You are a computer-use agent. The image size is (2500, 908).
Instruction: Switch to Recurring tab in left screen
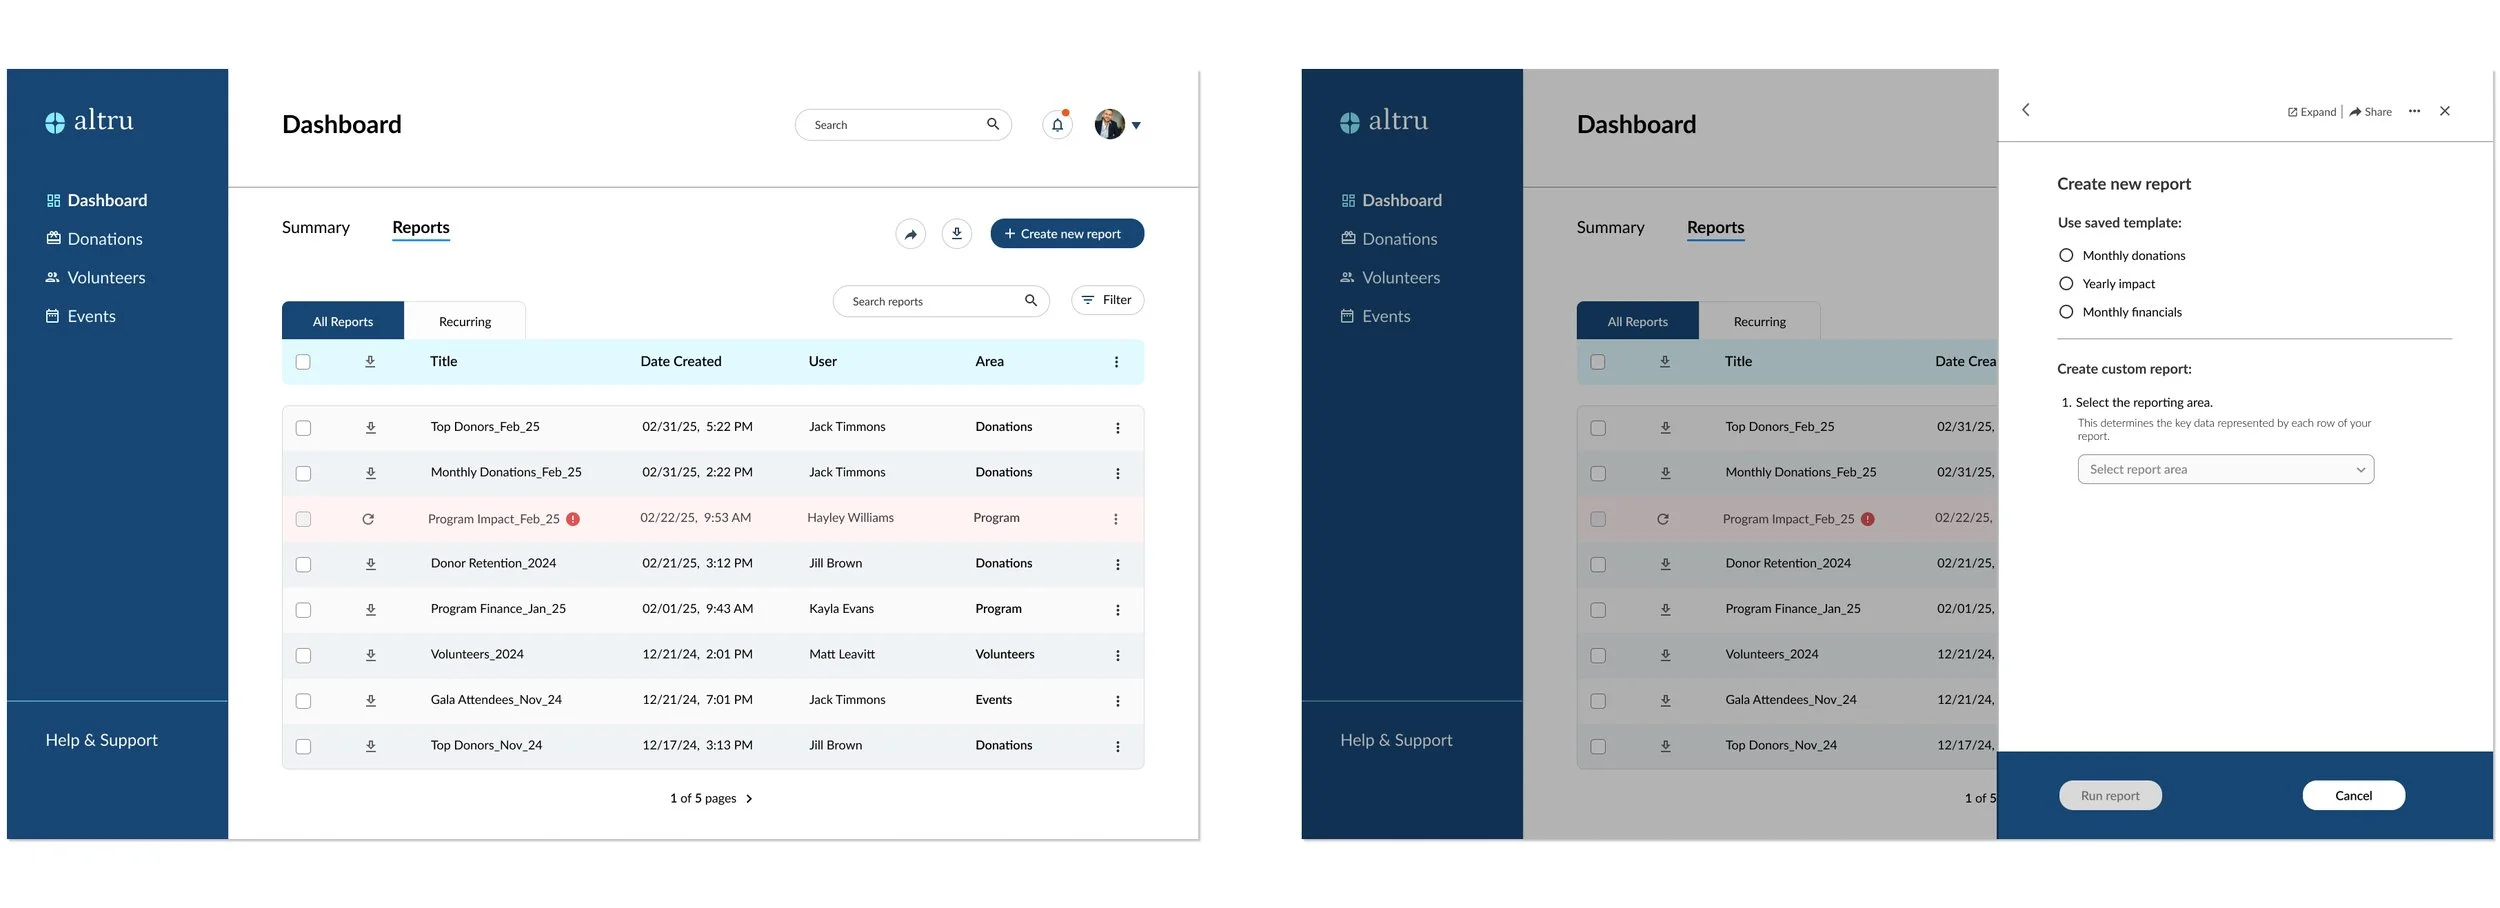click(x=465, y=321)
